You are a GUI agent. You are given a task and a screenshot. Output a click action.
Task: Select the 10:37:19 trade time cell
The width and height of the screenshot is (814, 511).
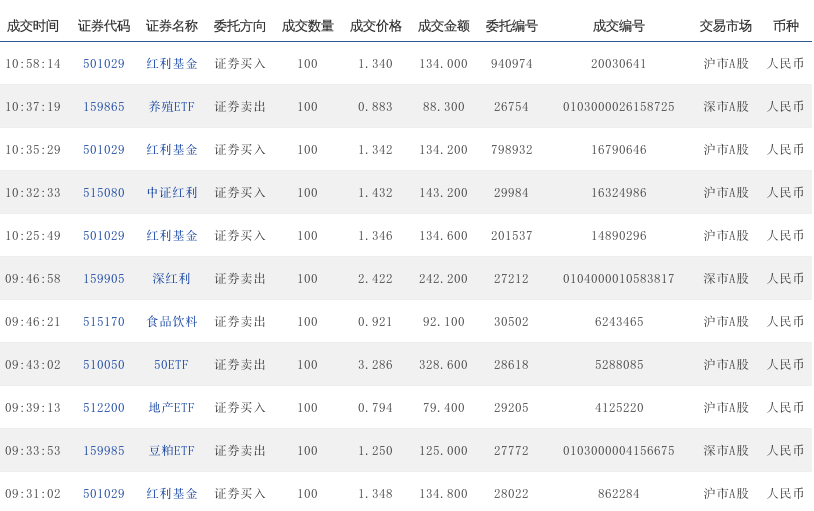[x=33, y=107]
